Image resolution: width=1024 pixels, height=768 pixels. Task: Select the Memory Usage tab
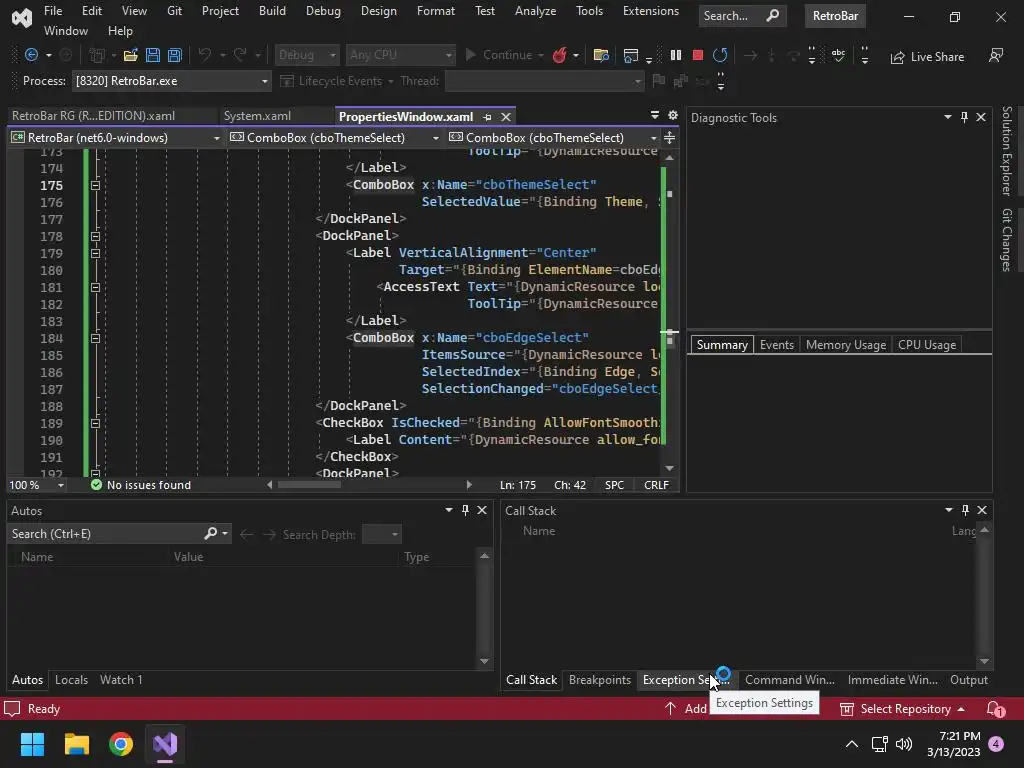(x=846, y=345)
